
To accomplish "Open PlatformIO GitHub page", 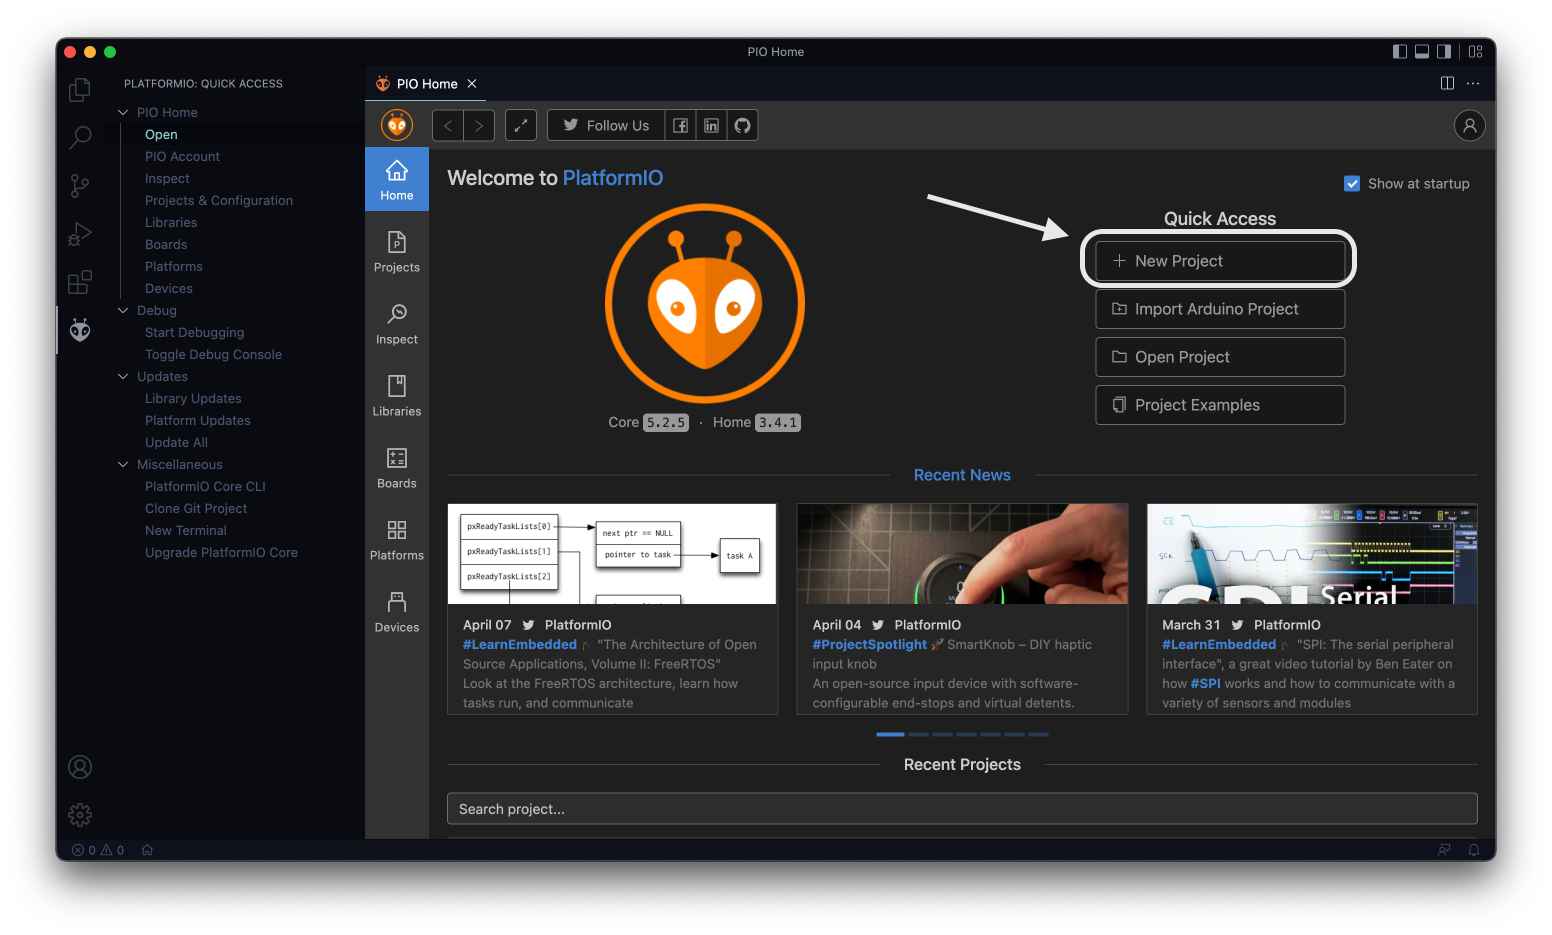I will (742, 125).
